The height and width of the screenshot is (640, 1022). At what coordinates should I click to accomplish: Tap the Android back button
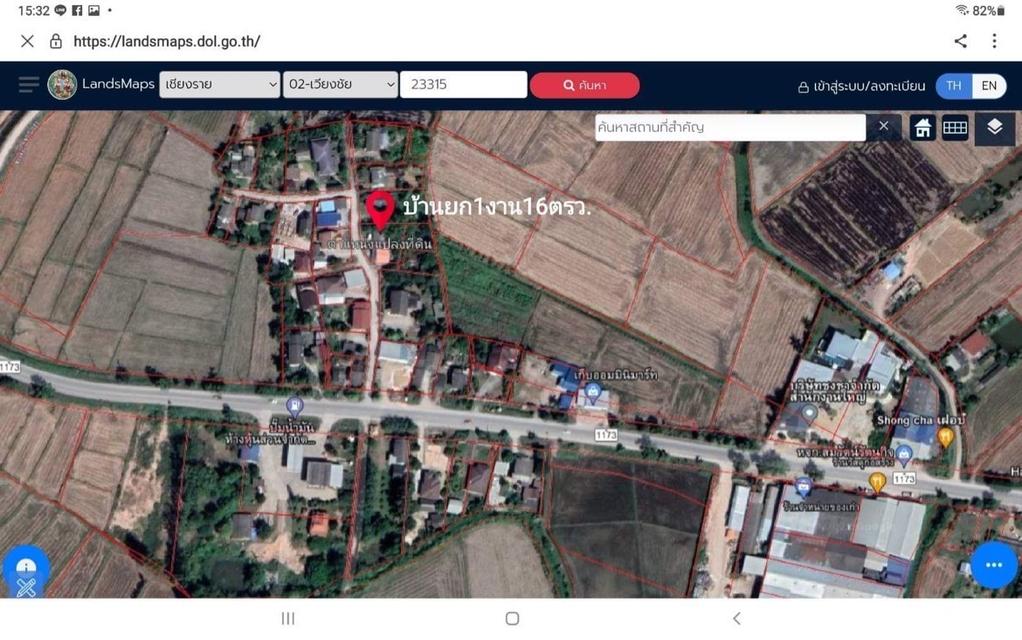click(x=737, y=618)
